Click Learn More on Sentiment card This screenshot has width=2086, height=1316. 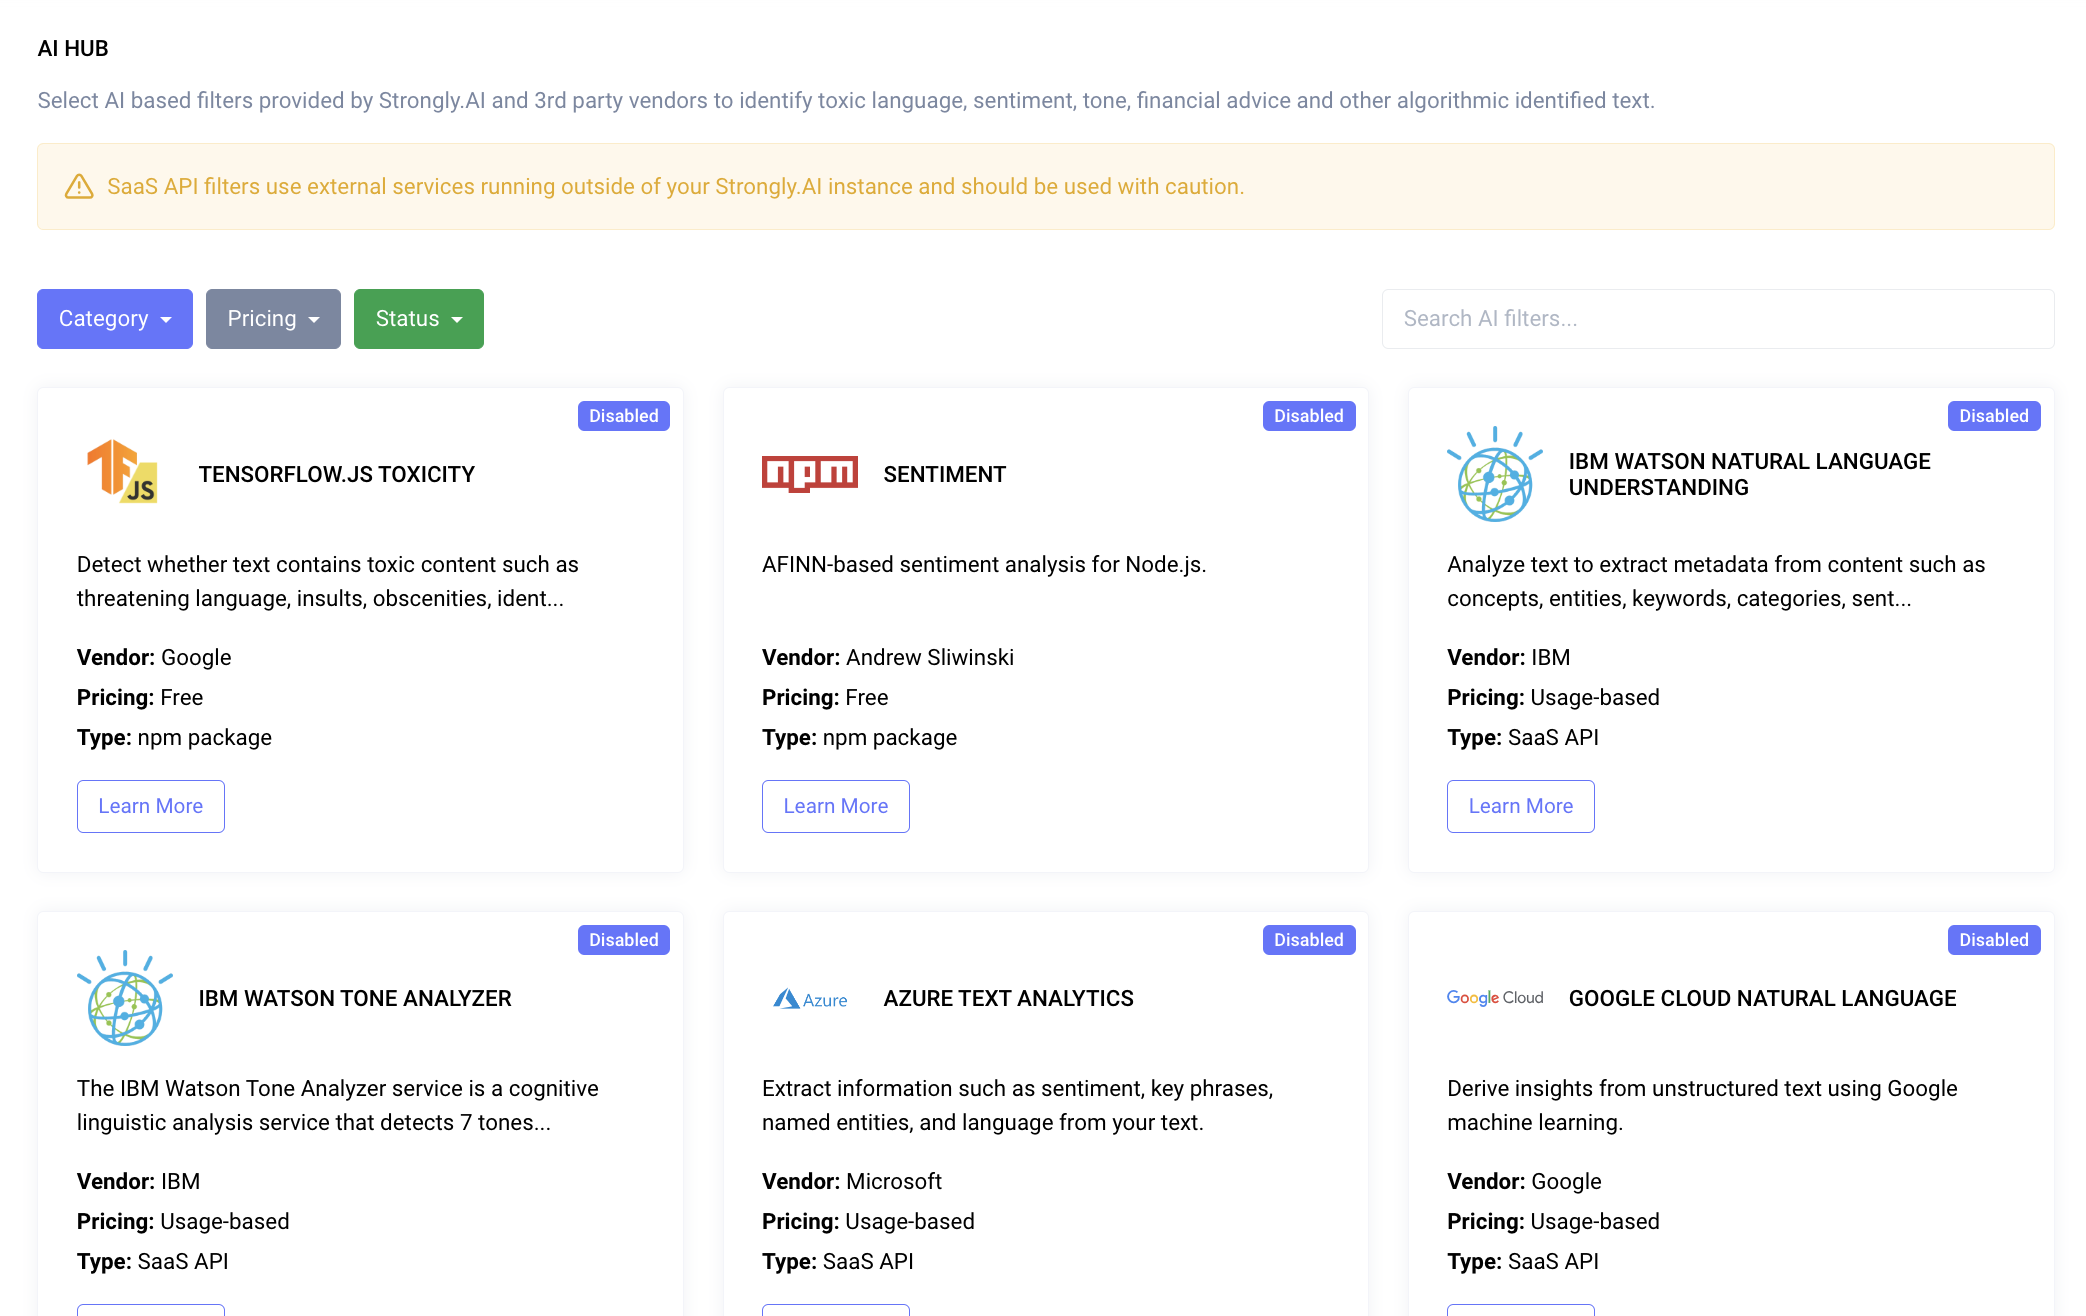click(836, 806)
